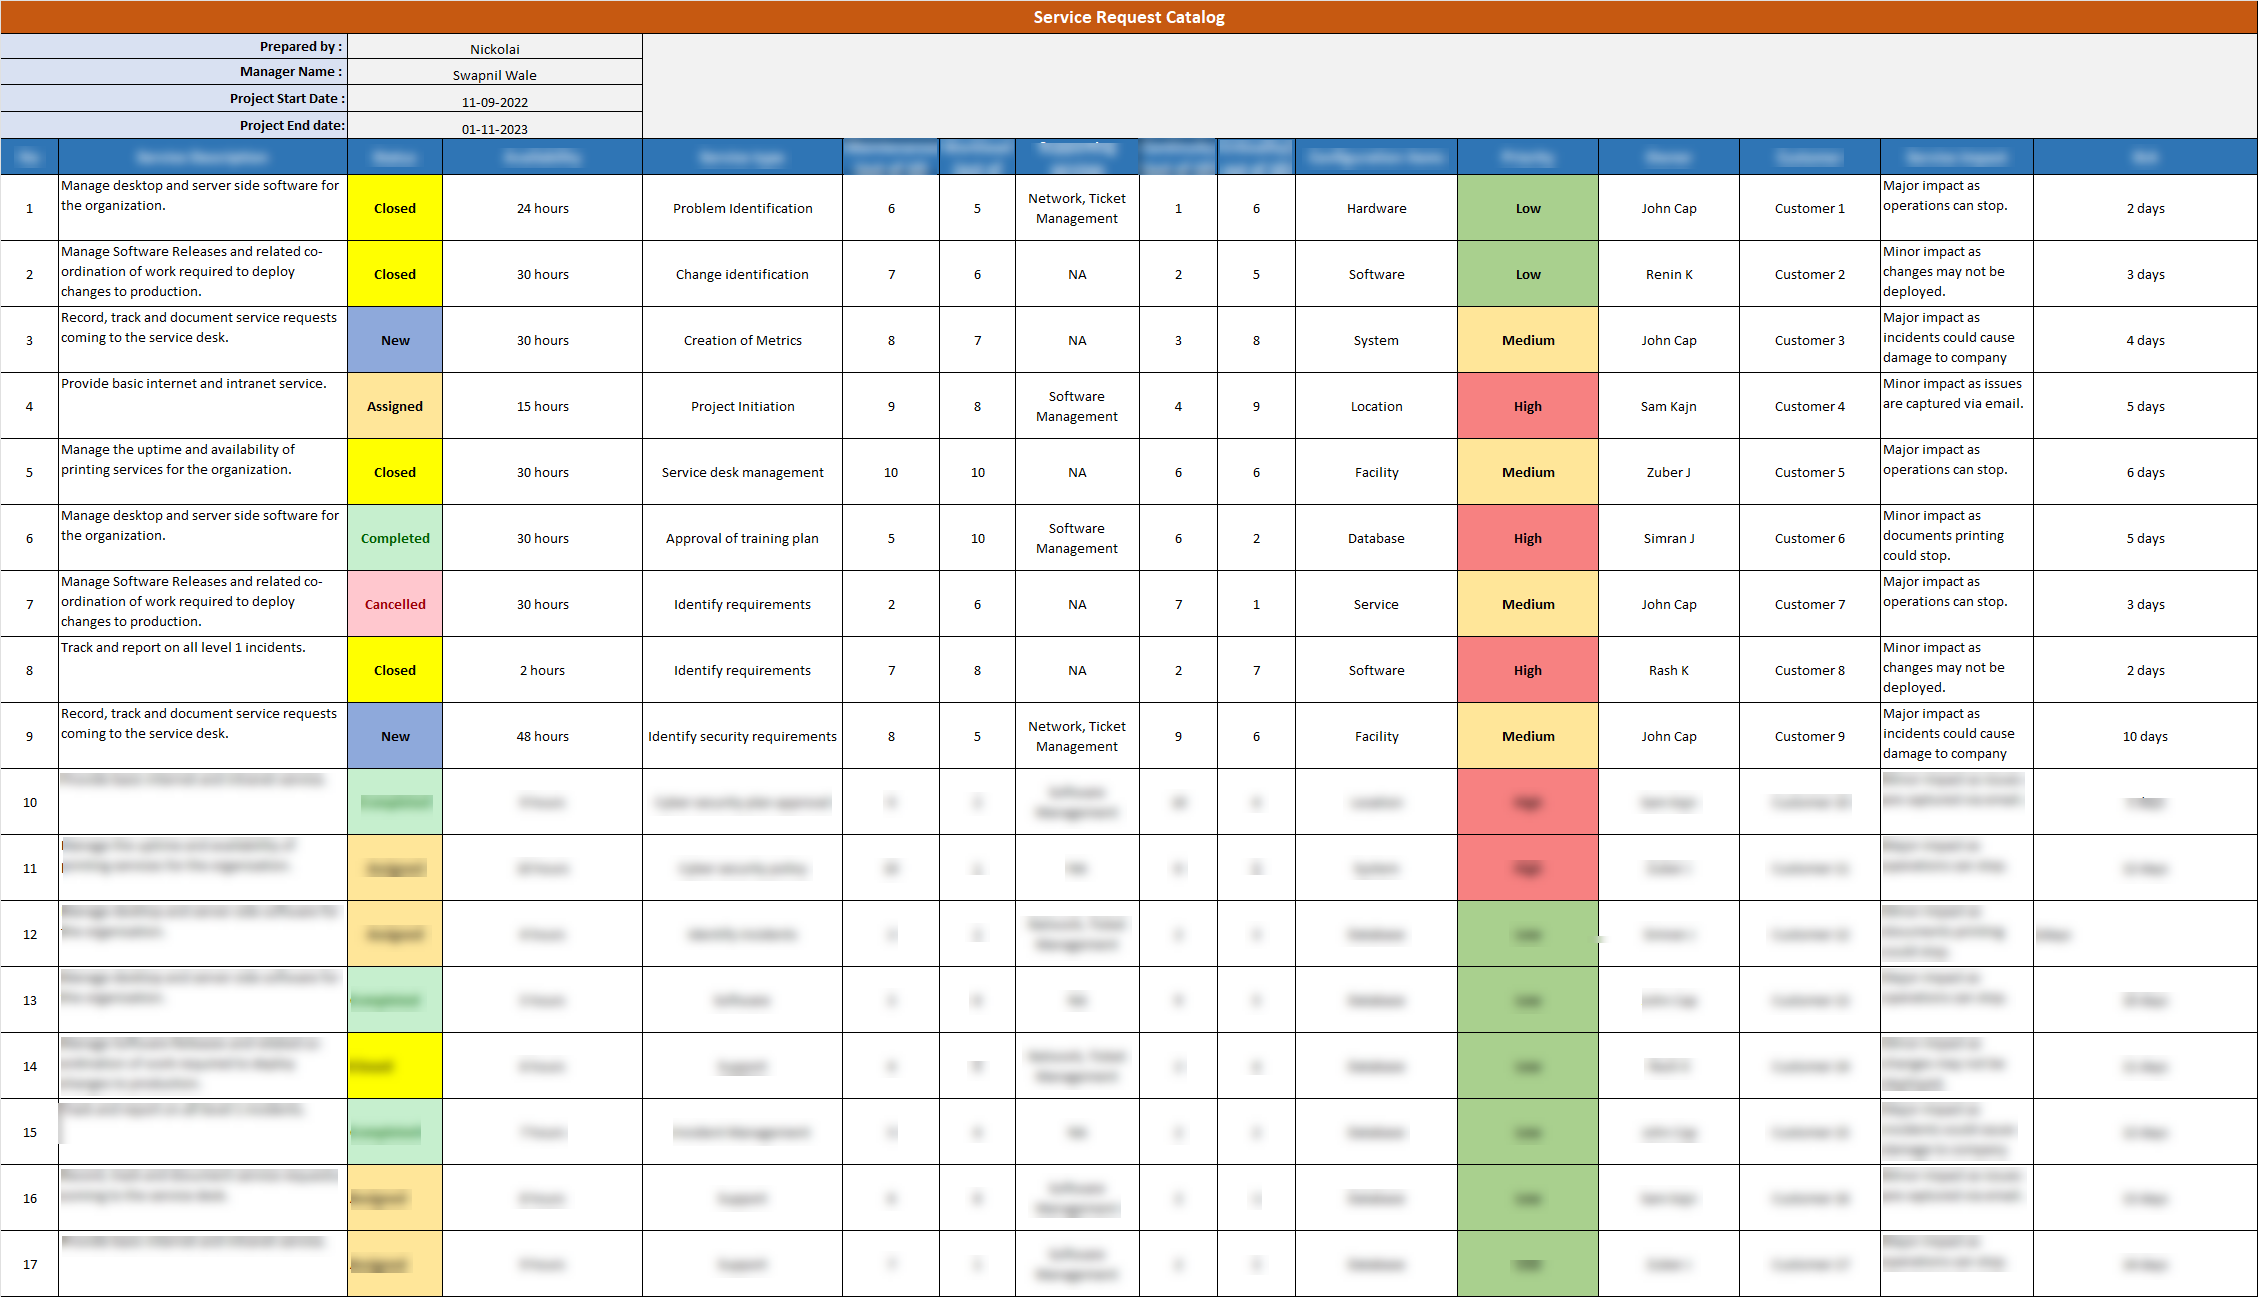Select the project end date '01-11-2023'
2258x1297 pixels.
494,128
